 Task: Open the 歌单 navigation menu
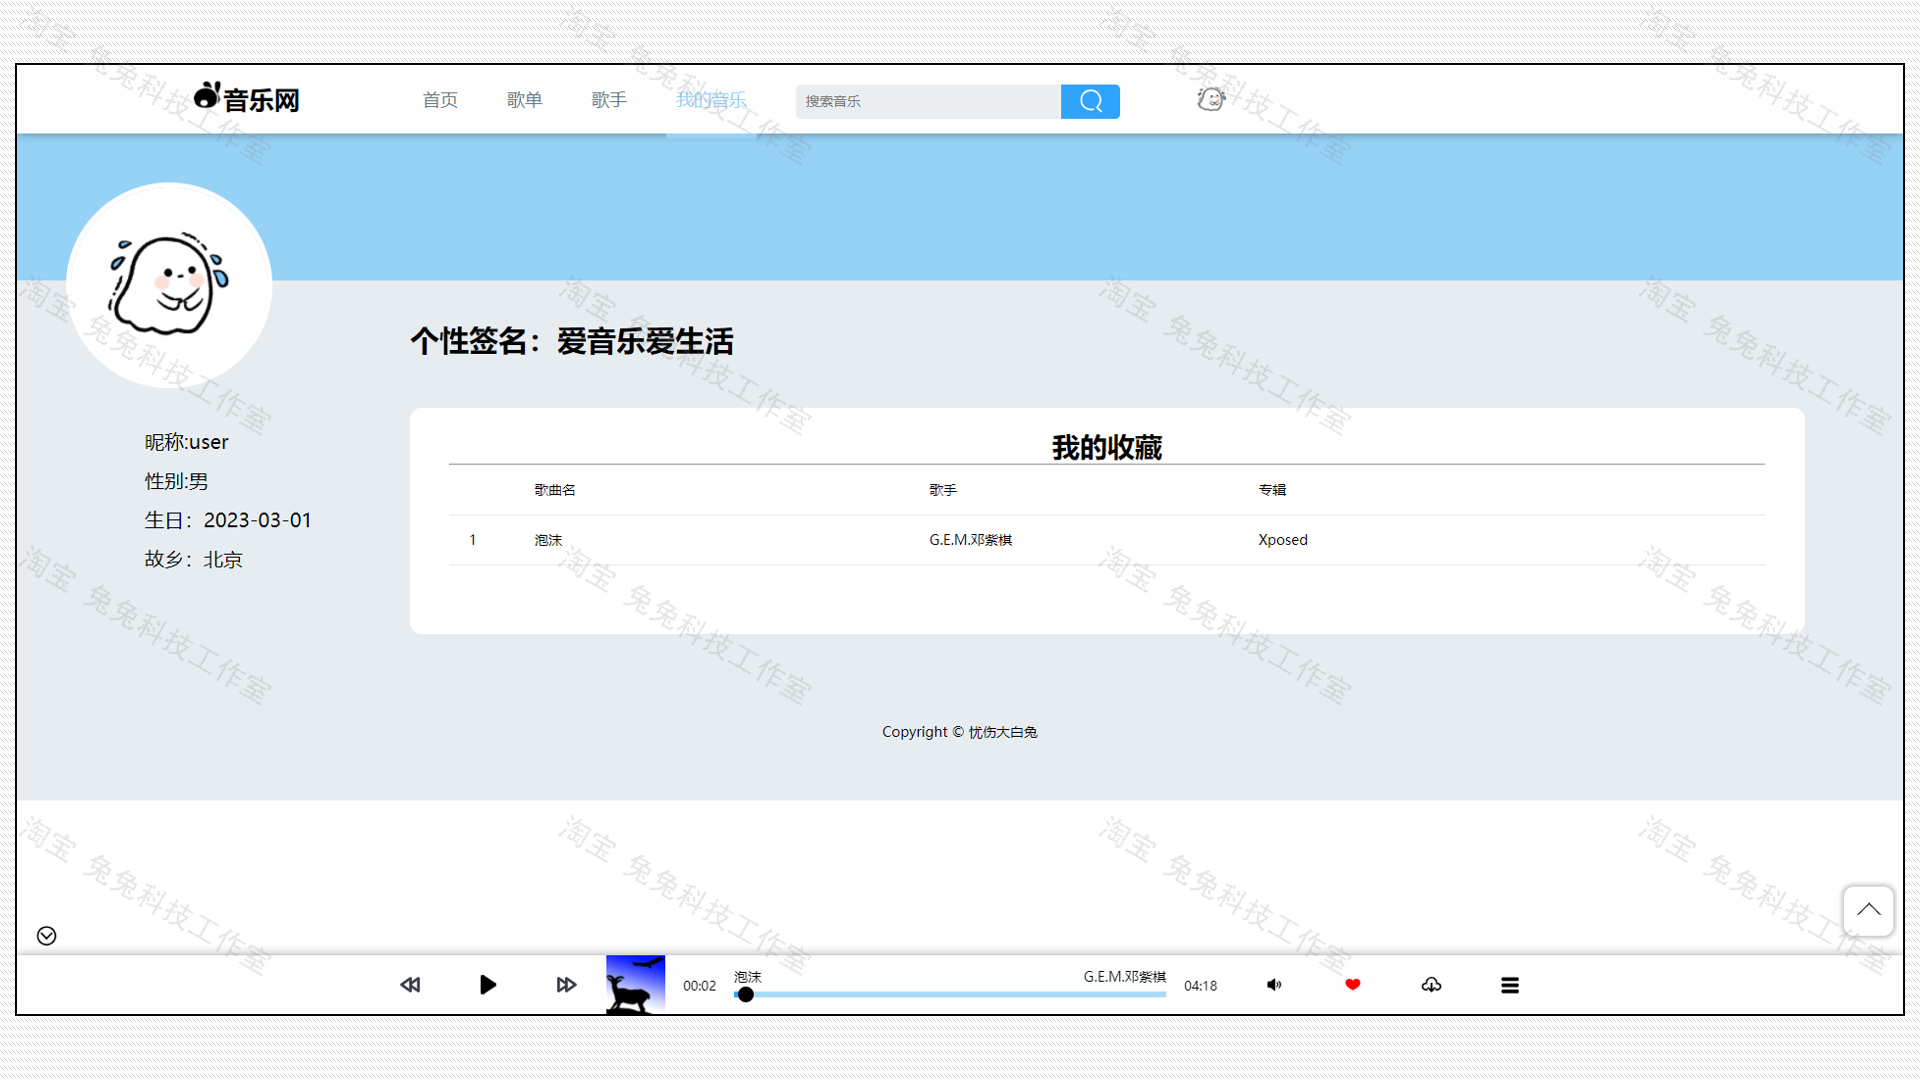524,99
